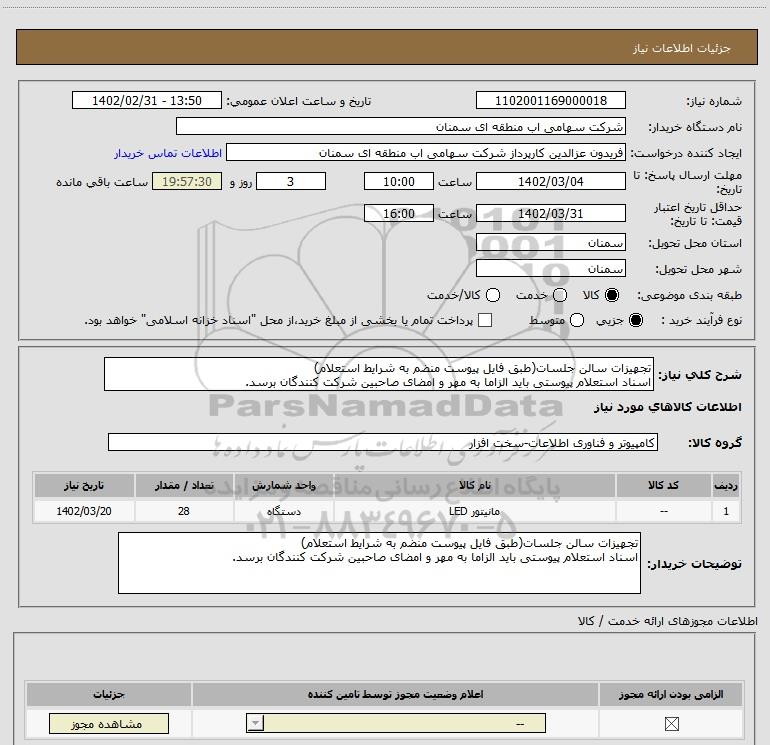Click the کد کالا column header

click(x=663, y=486)
